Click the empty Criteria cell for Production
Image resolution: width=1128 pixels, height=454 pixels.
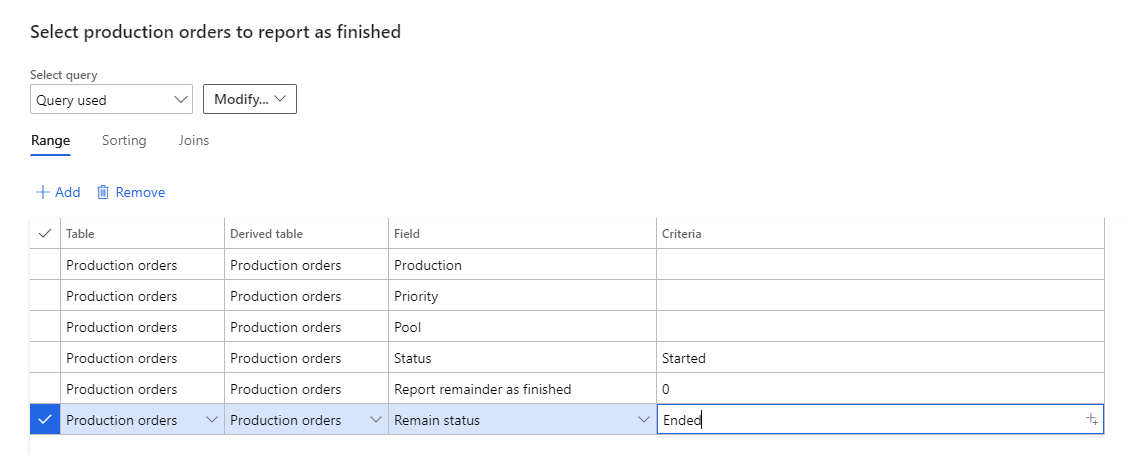880,265
